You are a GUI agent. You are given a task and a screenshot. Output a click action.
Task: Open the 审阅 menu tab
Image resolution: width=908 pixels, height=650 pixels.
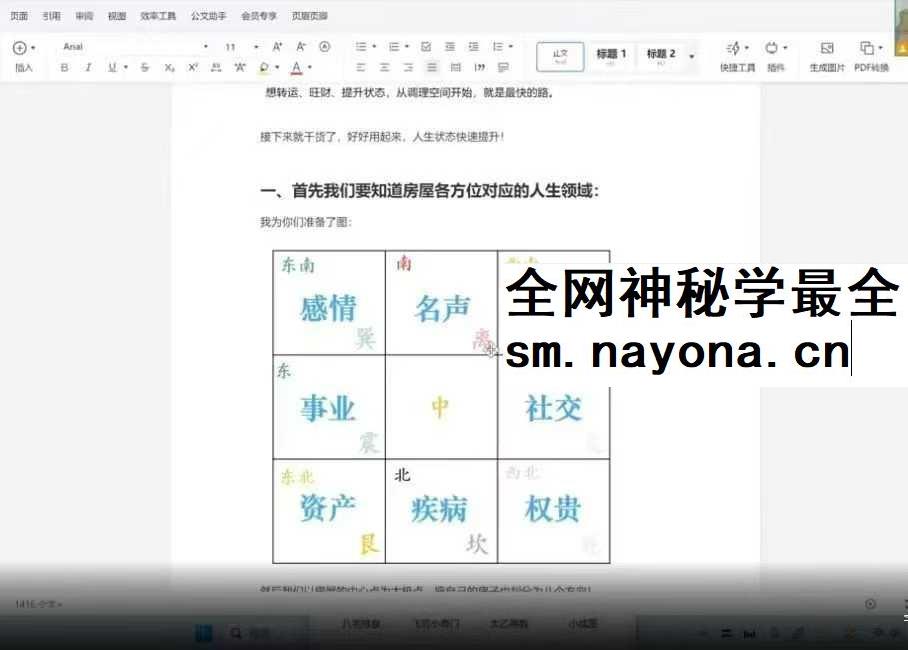pos(85,16)
